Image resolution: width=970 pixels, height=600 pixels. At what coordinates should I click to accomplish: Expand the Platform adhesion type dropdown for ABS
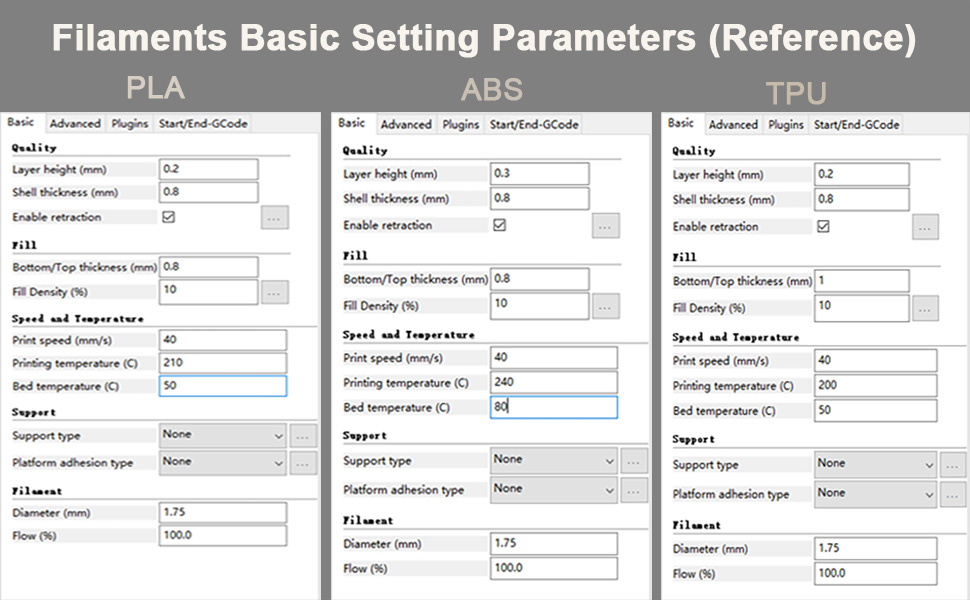click(552, 490)
